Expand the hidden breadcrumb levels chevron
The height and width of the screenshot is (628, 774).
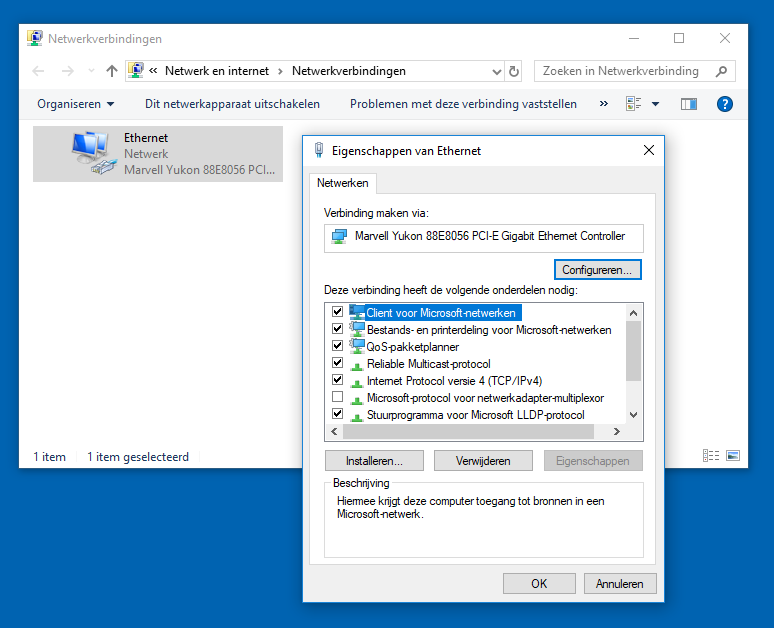(x=154, y=71)
